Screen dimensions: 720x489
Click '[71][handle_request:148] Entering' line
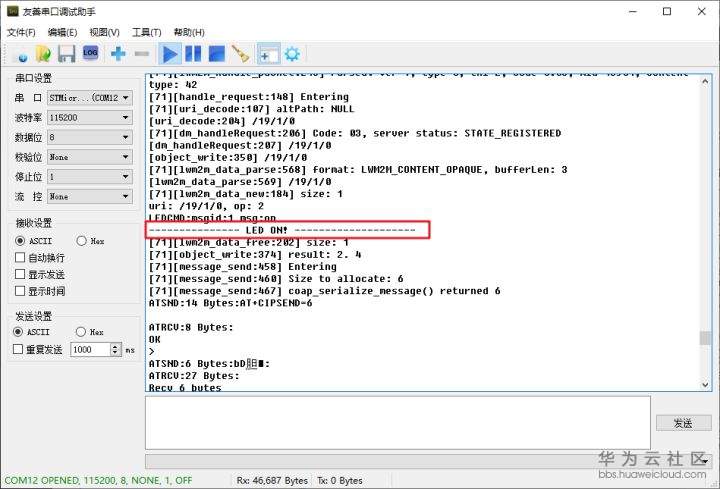(x=249, y=97)
